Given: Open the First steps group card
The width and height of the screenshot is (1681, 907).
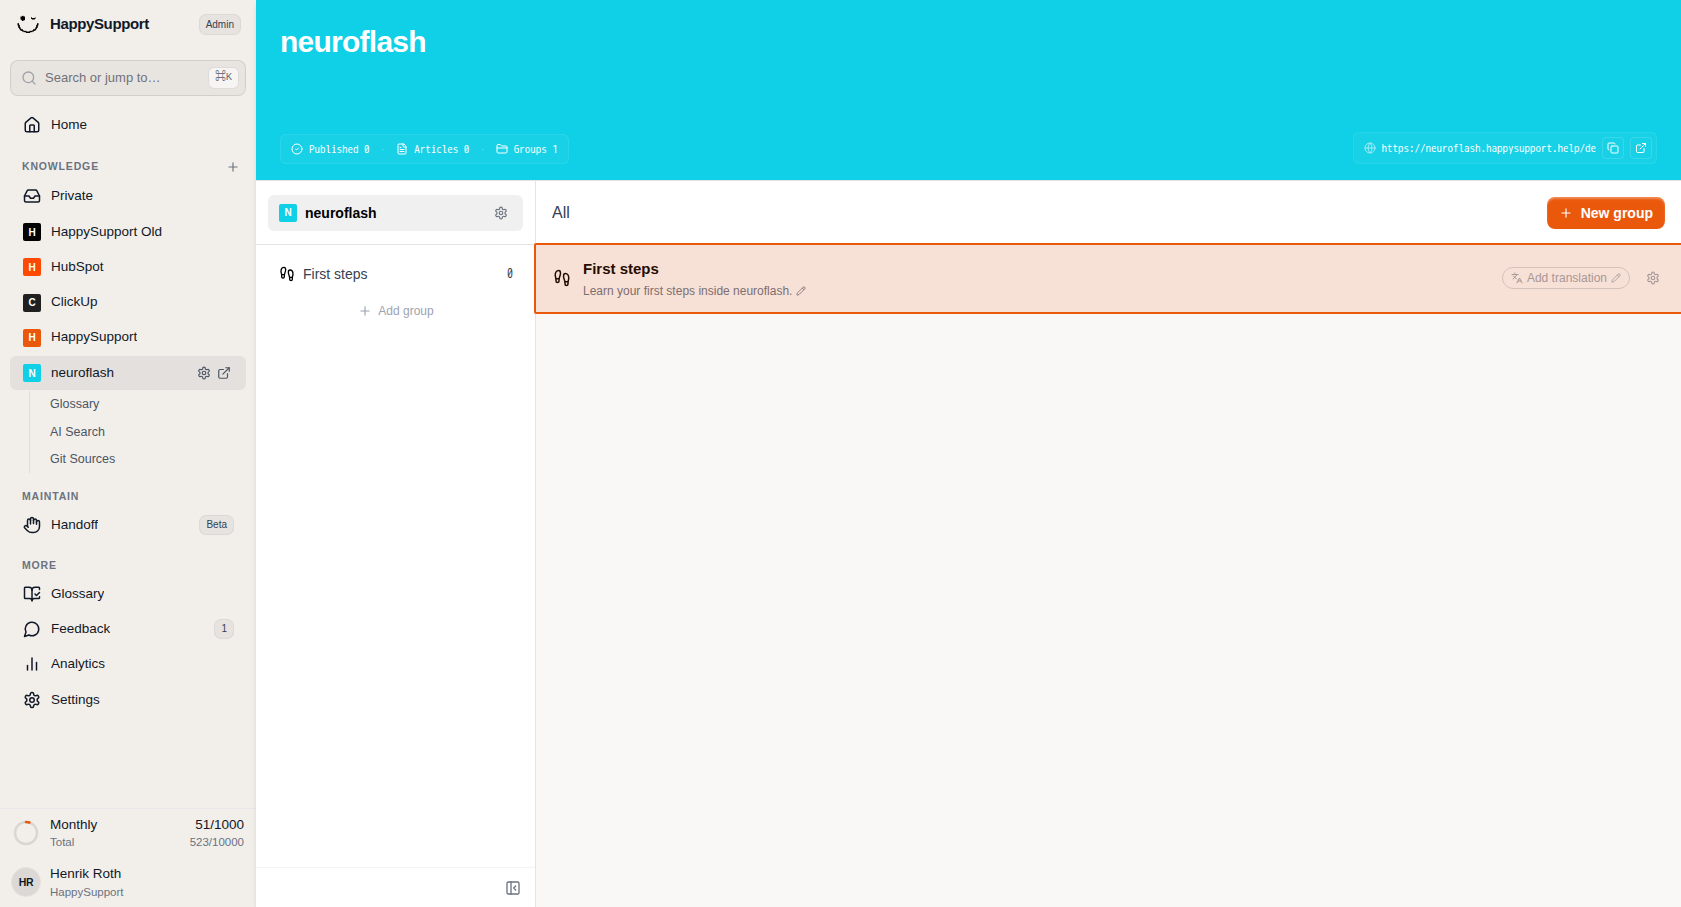Looking at the screenshot, I should tap(1108, 279).
